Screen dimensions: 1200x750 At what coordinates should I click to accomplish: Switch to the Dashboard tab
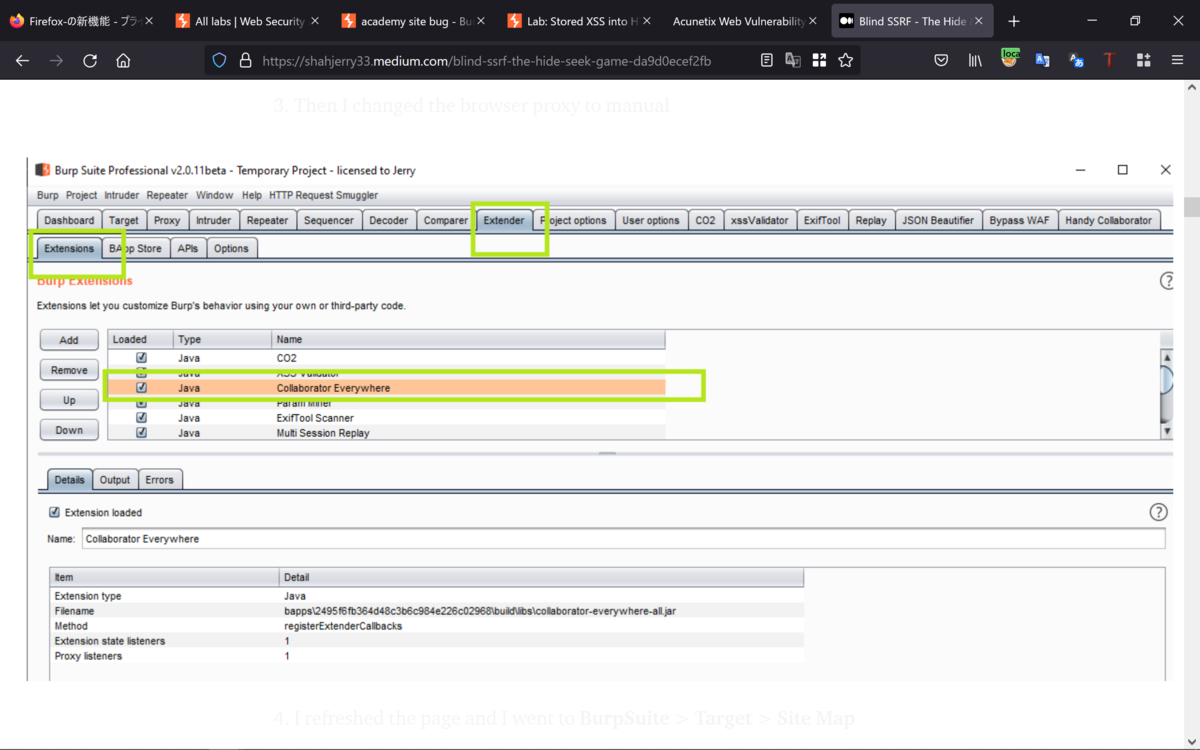click(69, 220)
